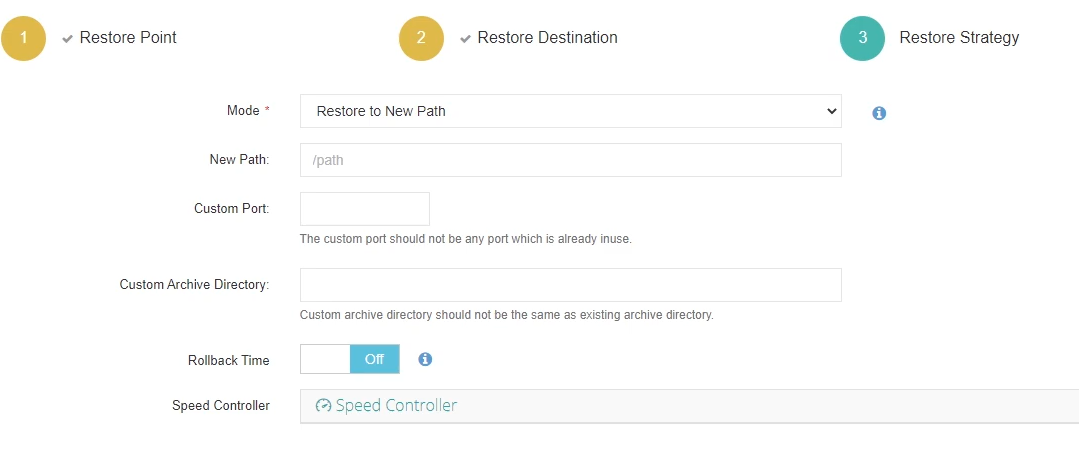Go to the Restore Destination step
The image size is (1079, 471).
[547, 38]
